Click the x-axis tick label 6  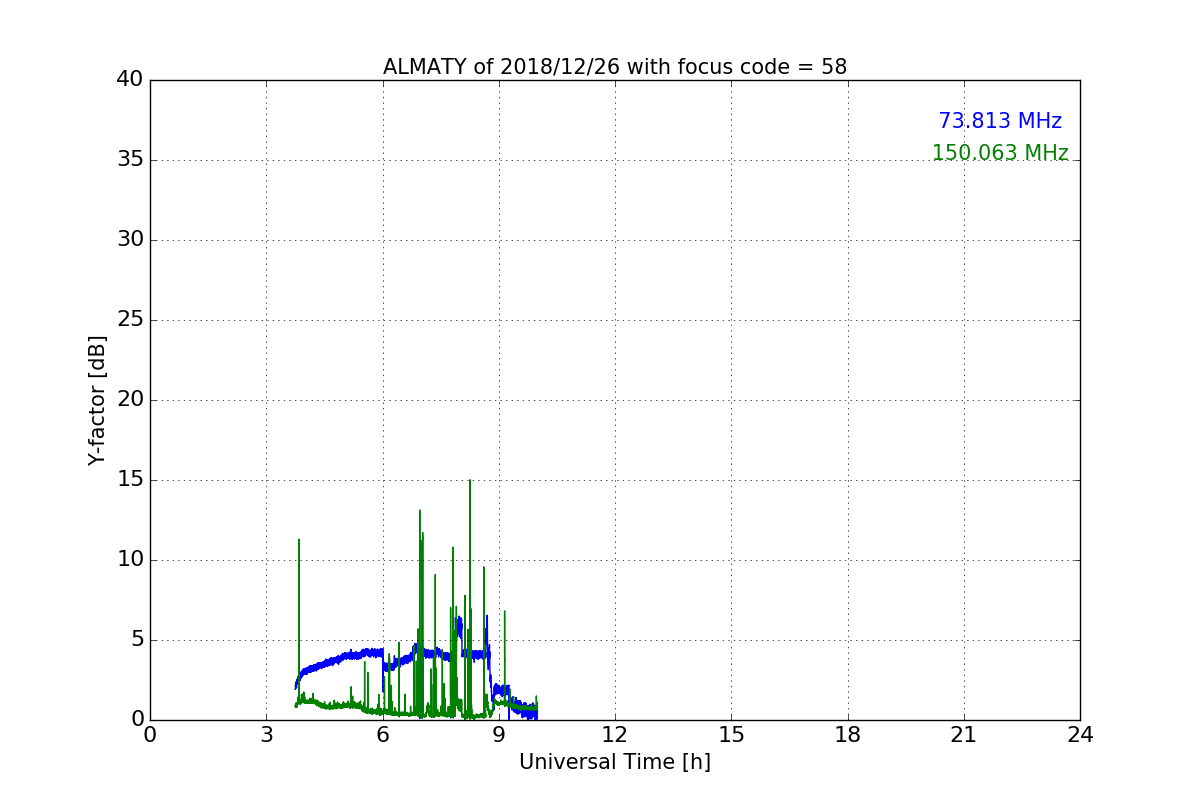pos(383,735)
